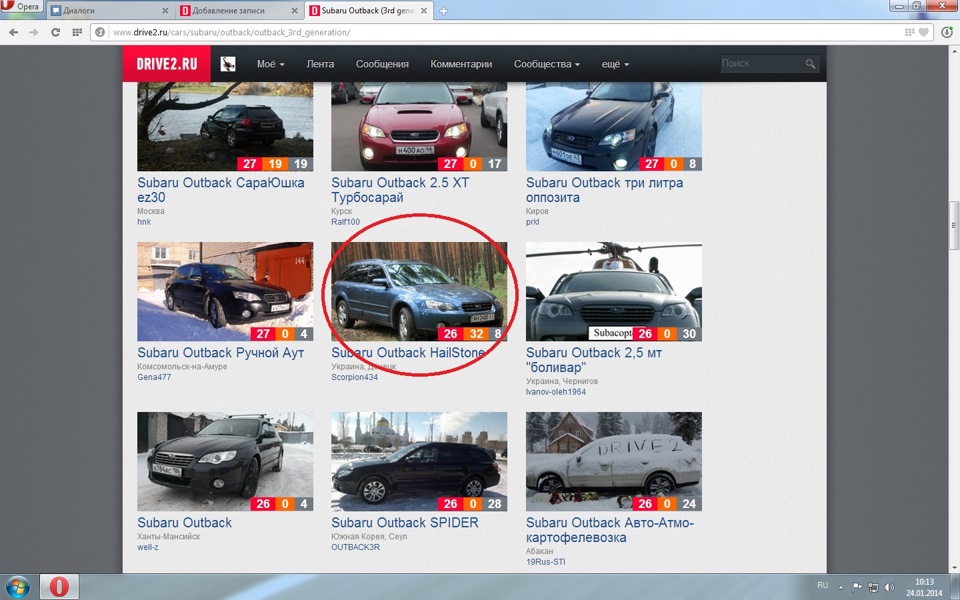Open the Сообщения menu item
This screenshot has height=600, width=960.
click(382, 64)
